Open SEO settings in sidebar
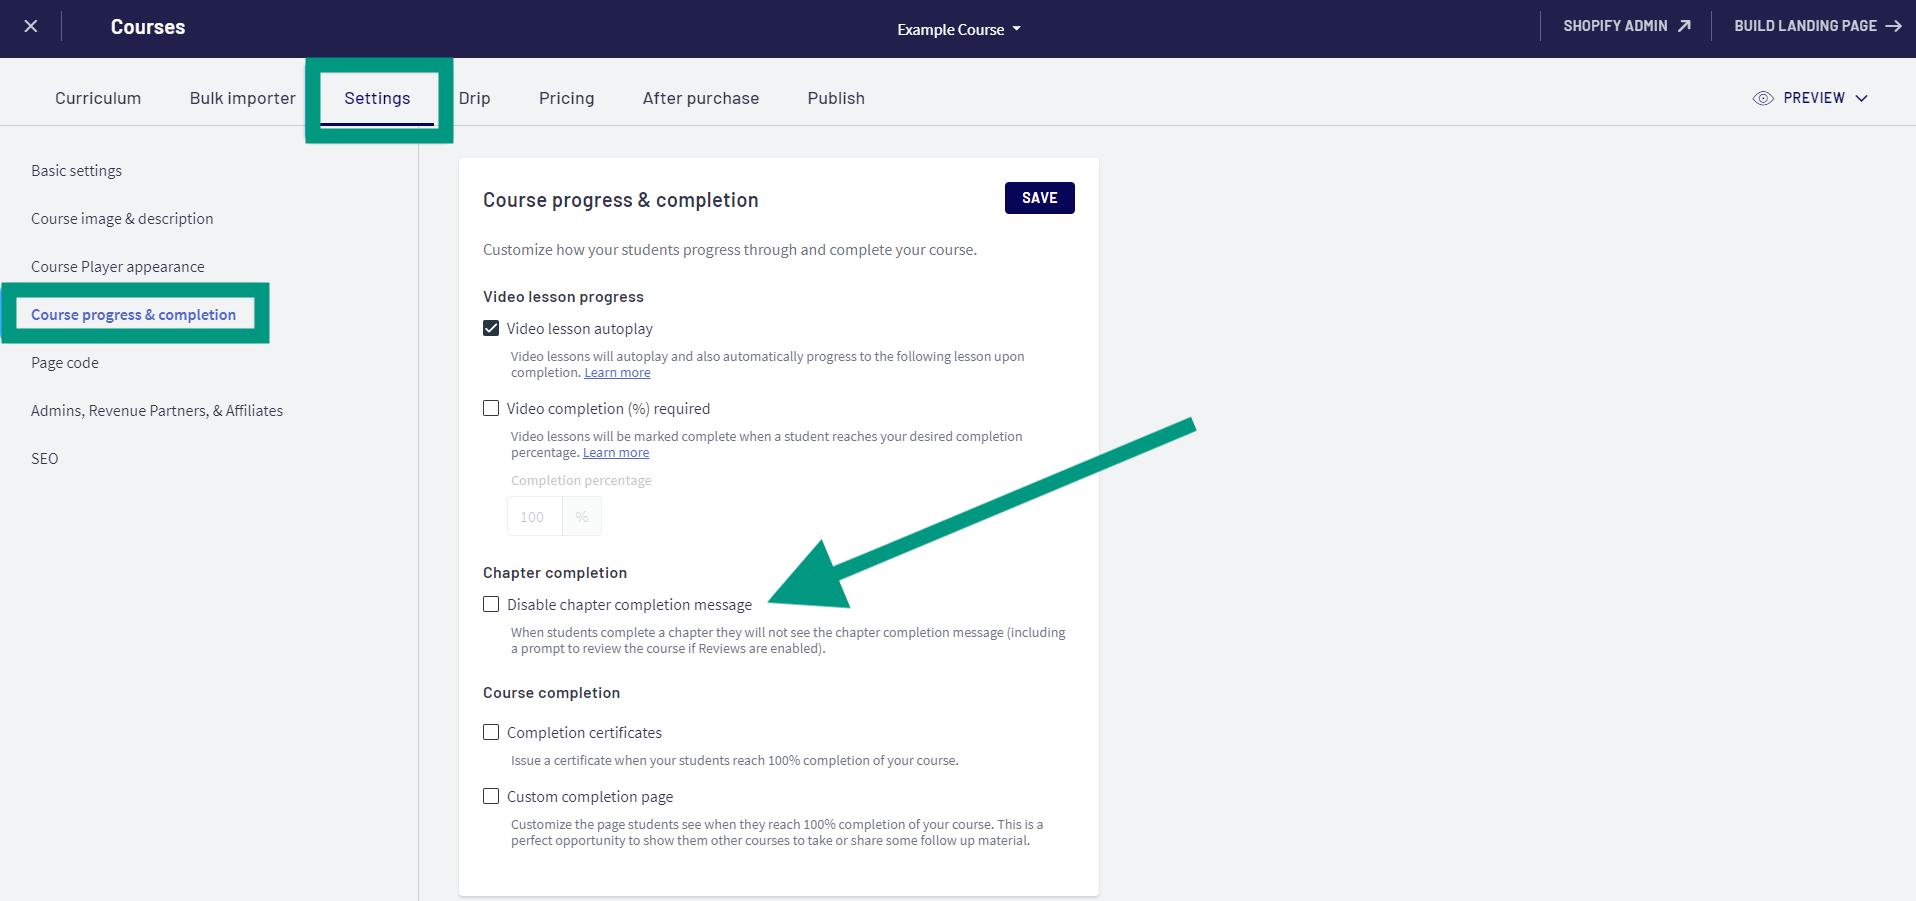Image resolution: width=1916 pixels, height=901 pixels. pos(45,459)
